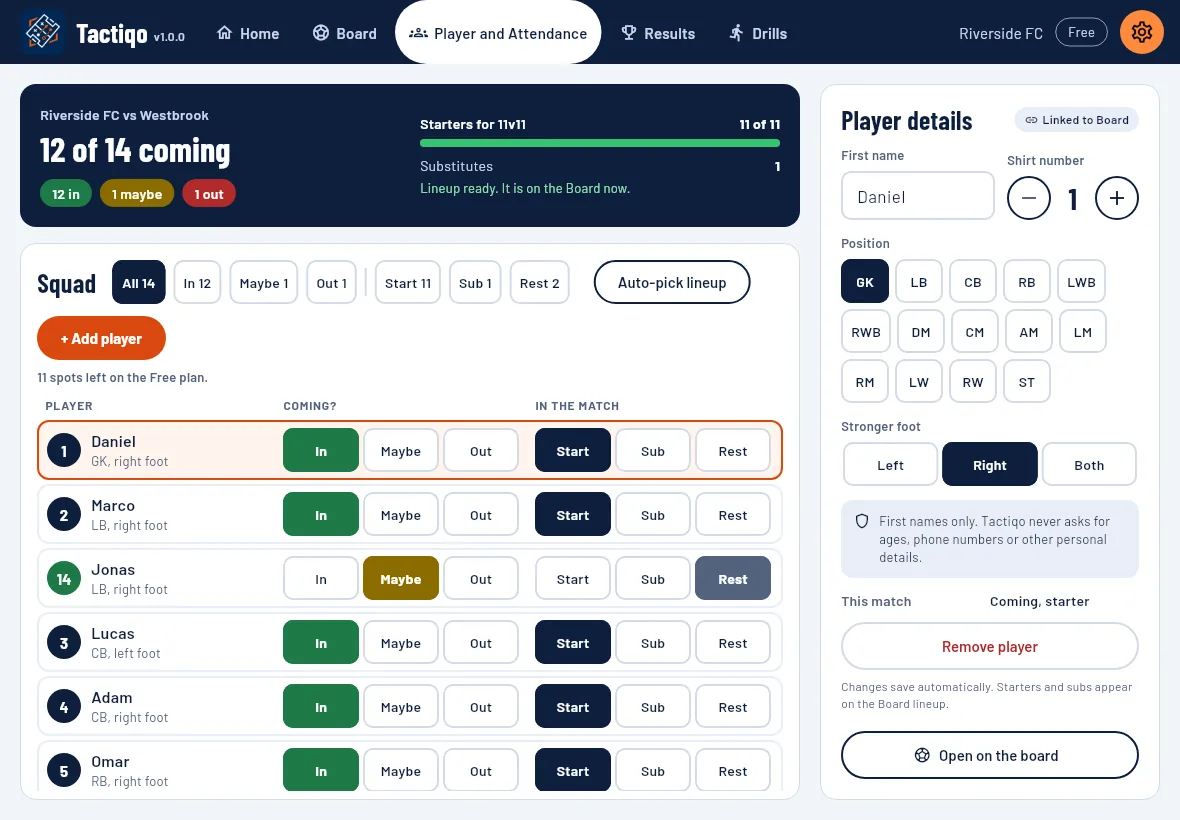Click Jonas's green number 14 badge
The height and width of the screenshot is (820, 1180).
(64, 579)
